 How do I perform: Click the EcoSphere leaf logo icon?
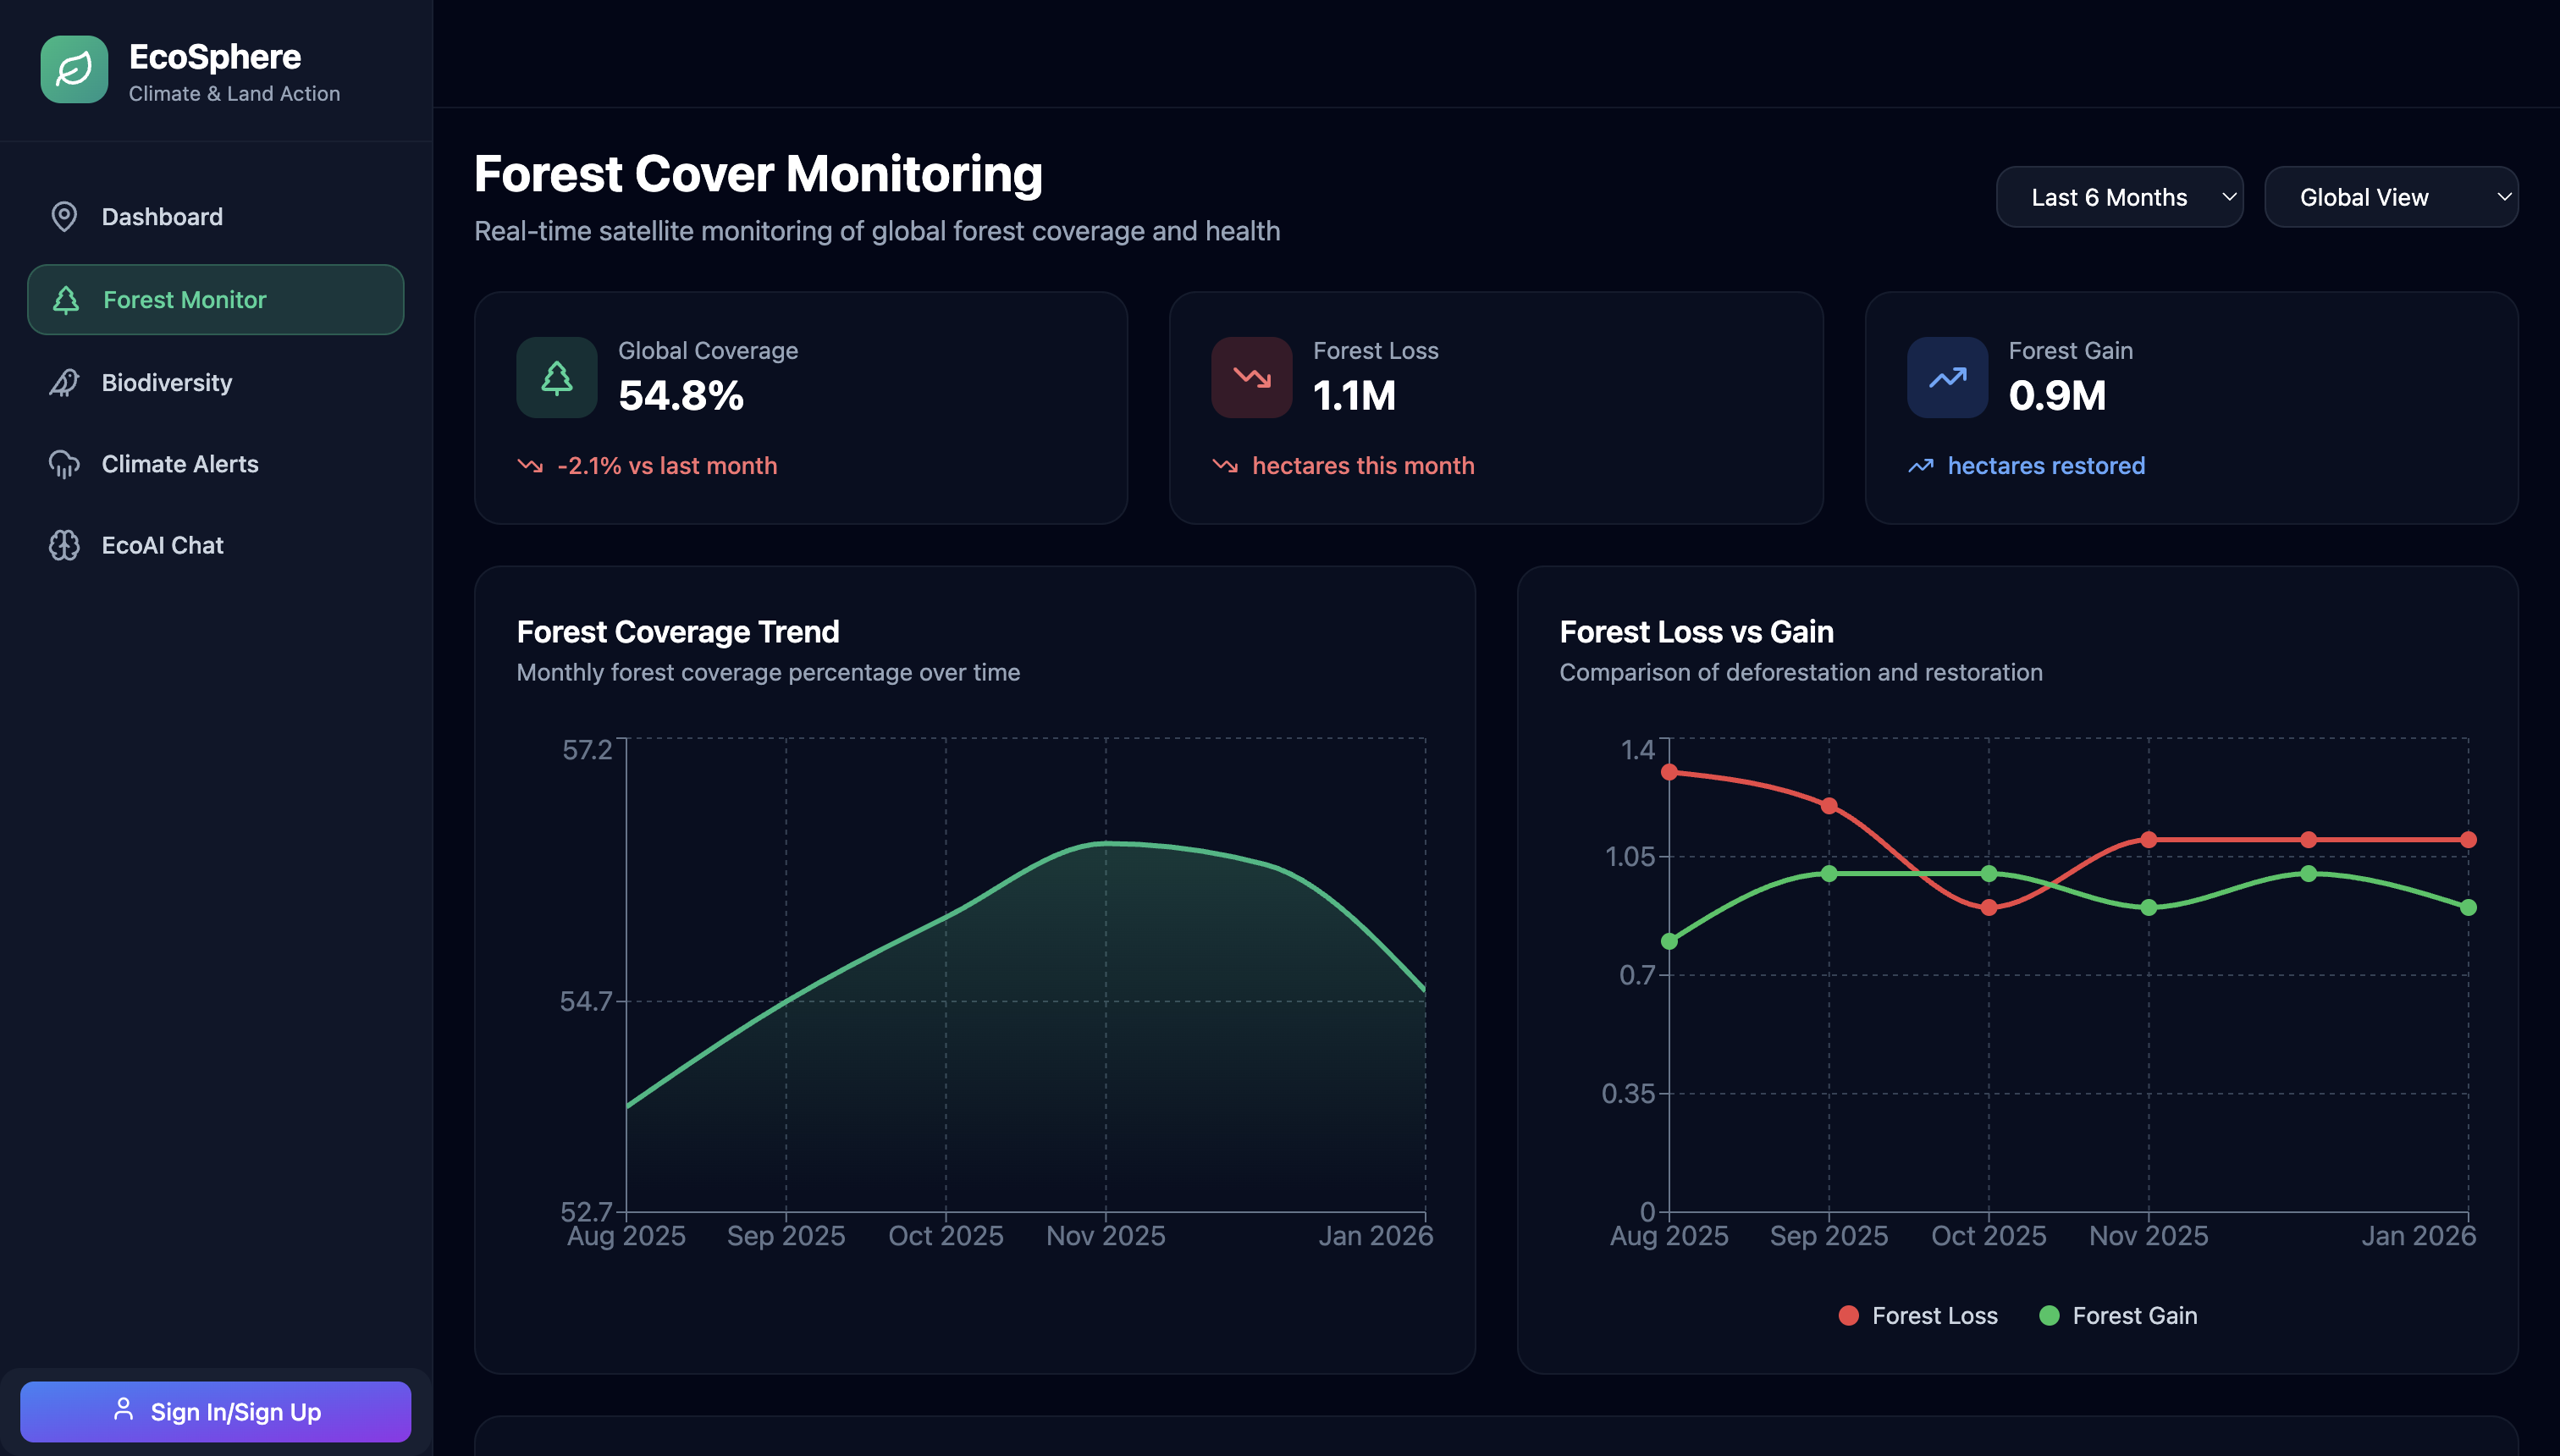pyautogui.click(x=74, y=69)
